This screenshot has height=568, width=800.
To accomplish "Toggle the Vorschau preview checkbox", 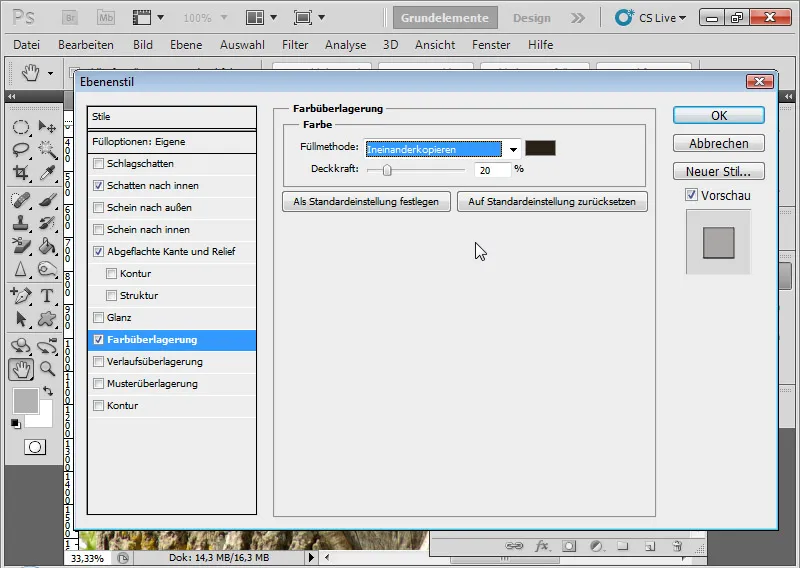I will 691,194.
